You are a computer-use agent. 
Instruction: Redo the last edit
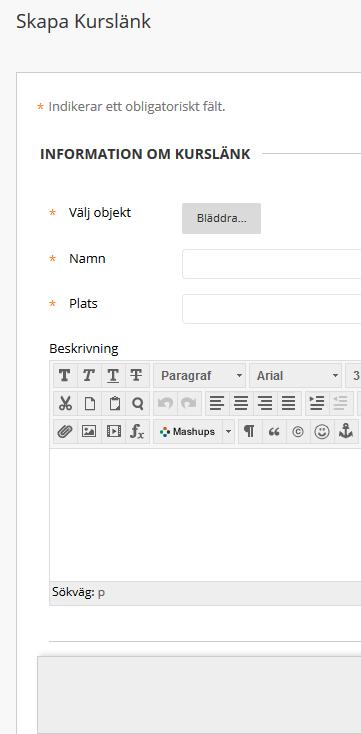click(189, 404)
